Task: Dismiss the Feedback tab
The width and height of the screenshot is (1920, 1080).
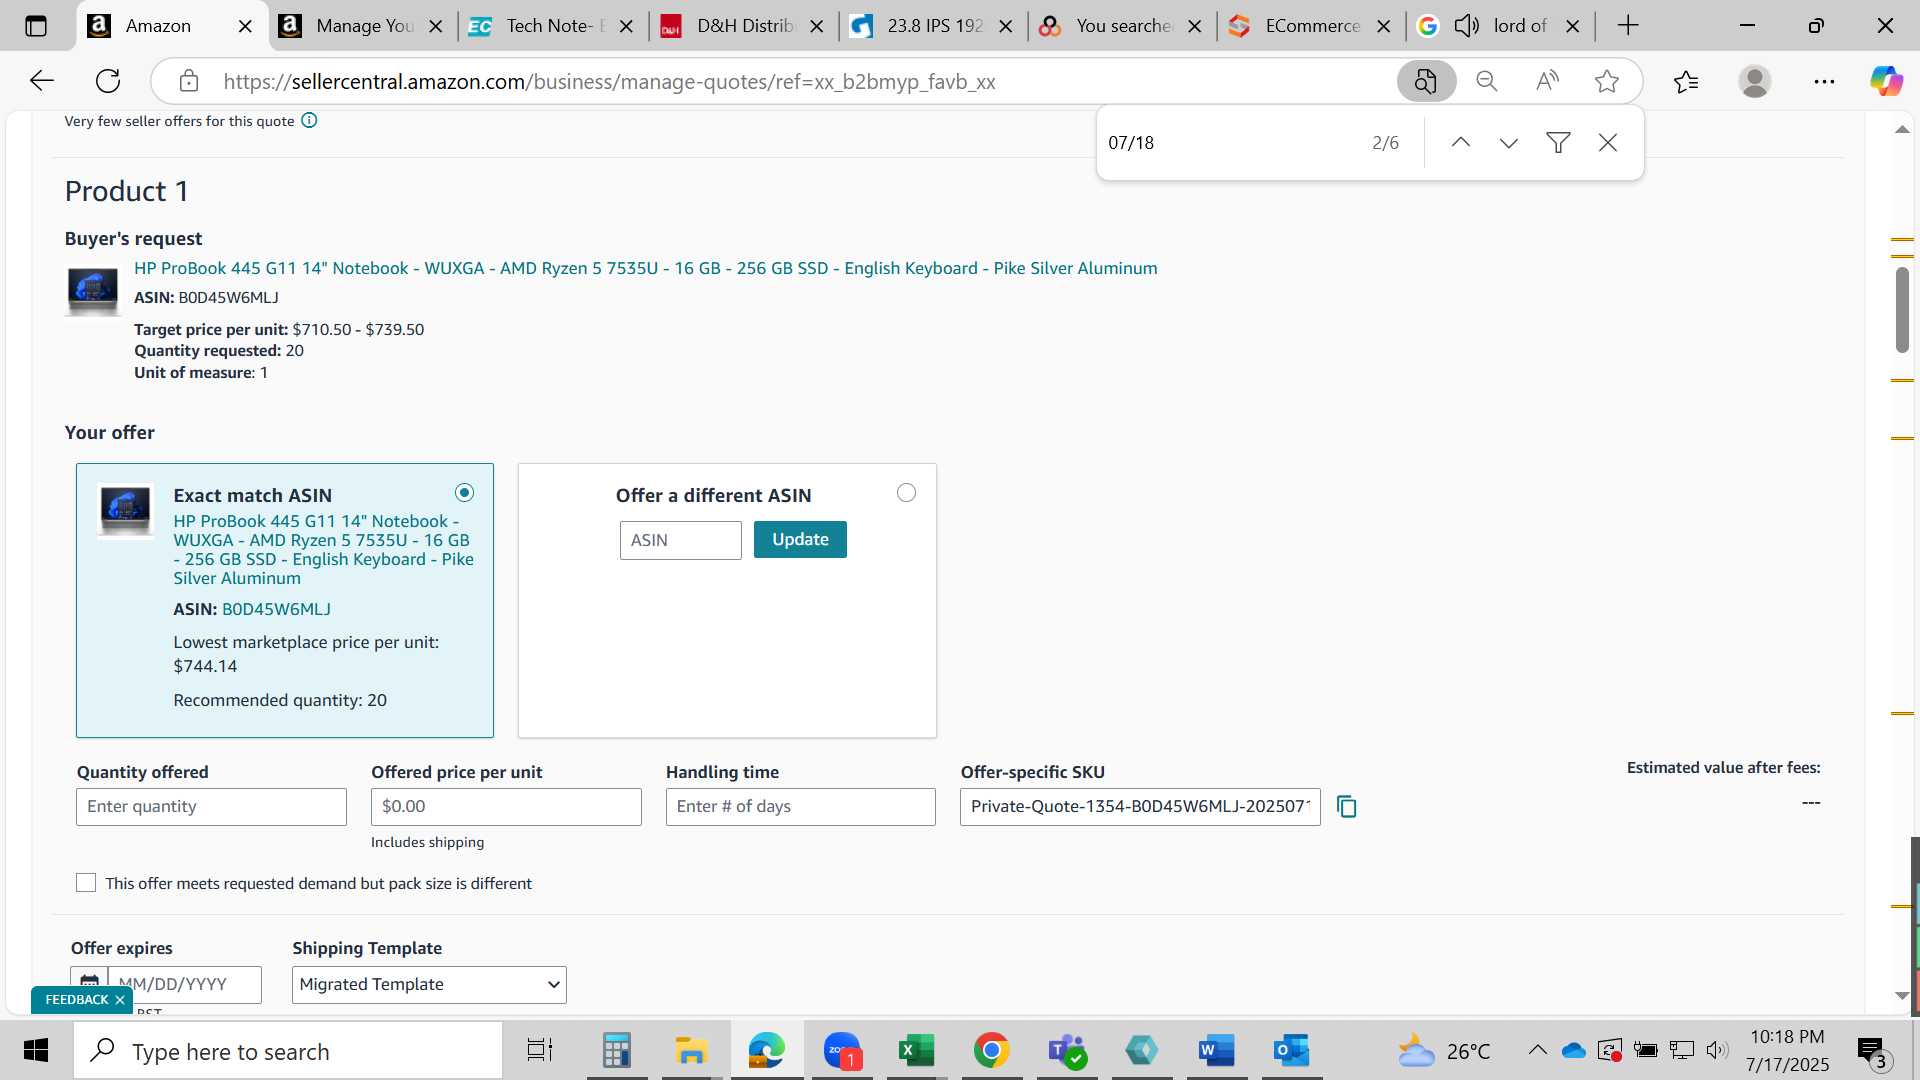Action: click(120, 1000)
